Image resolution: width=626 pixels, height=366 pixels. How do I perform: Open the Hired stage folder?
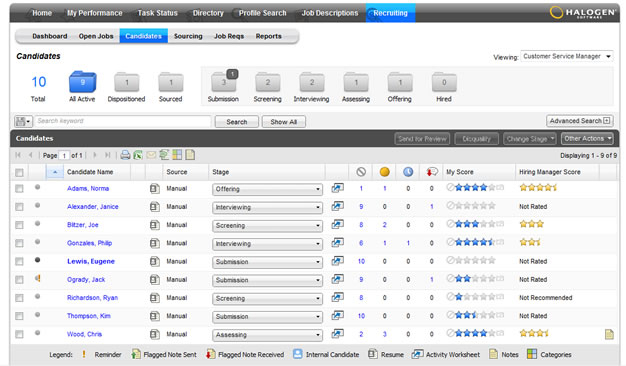pyautogui.click(x=444, y=82)
